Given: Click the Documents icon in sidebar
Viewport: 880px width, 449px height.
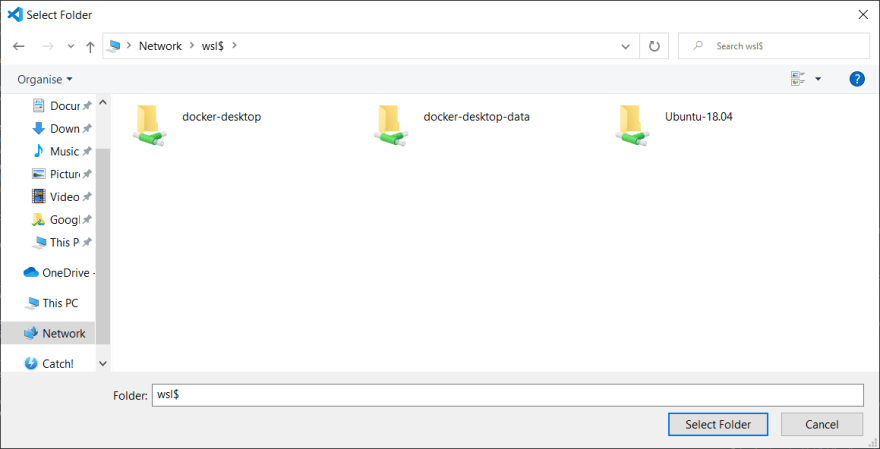Looking at the screenshot, I should pos(38,105).
